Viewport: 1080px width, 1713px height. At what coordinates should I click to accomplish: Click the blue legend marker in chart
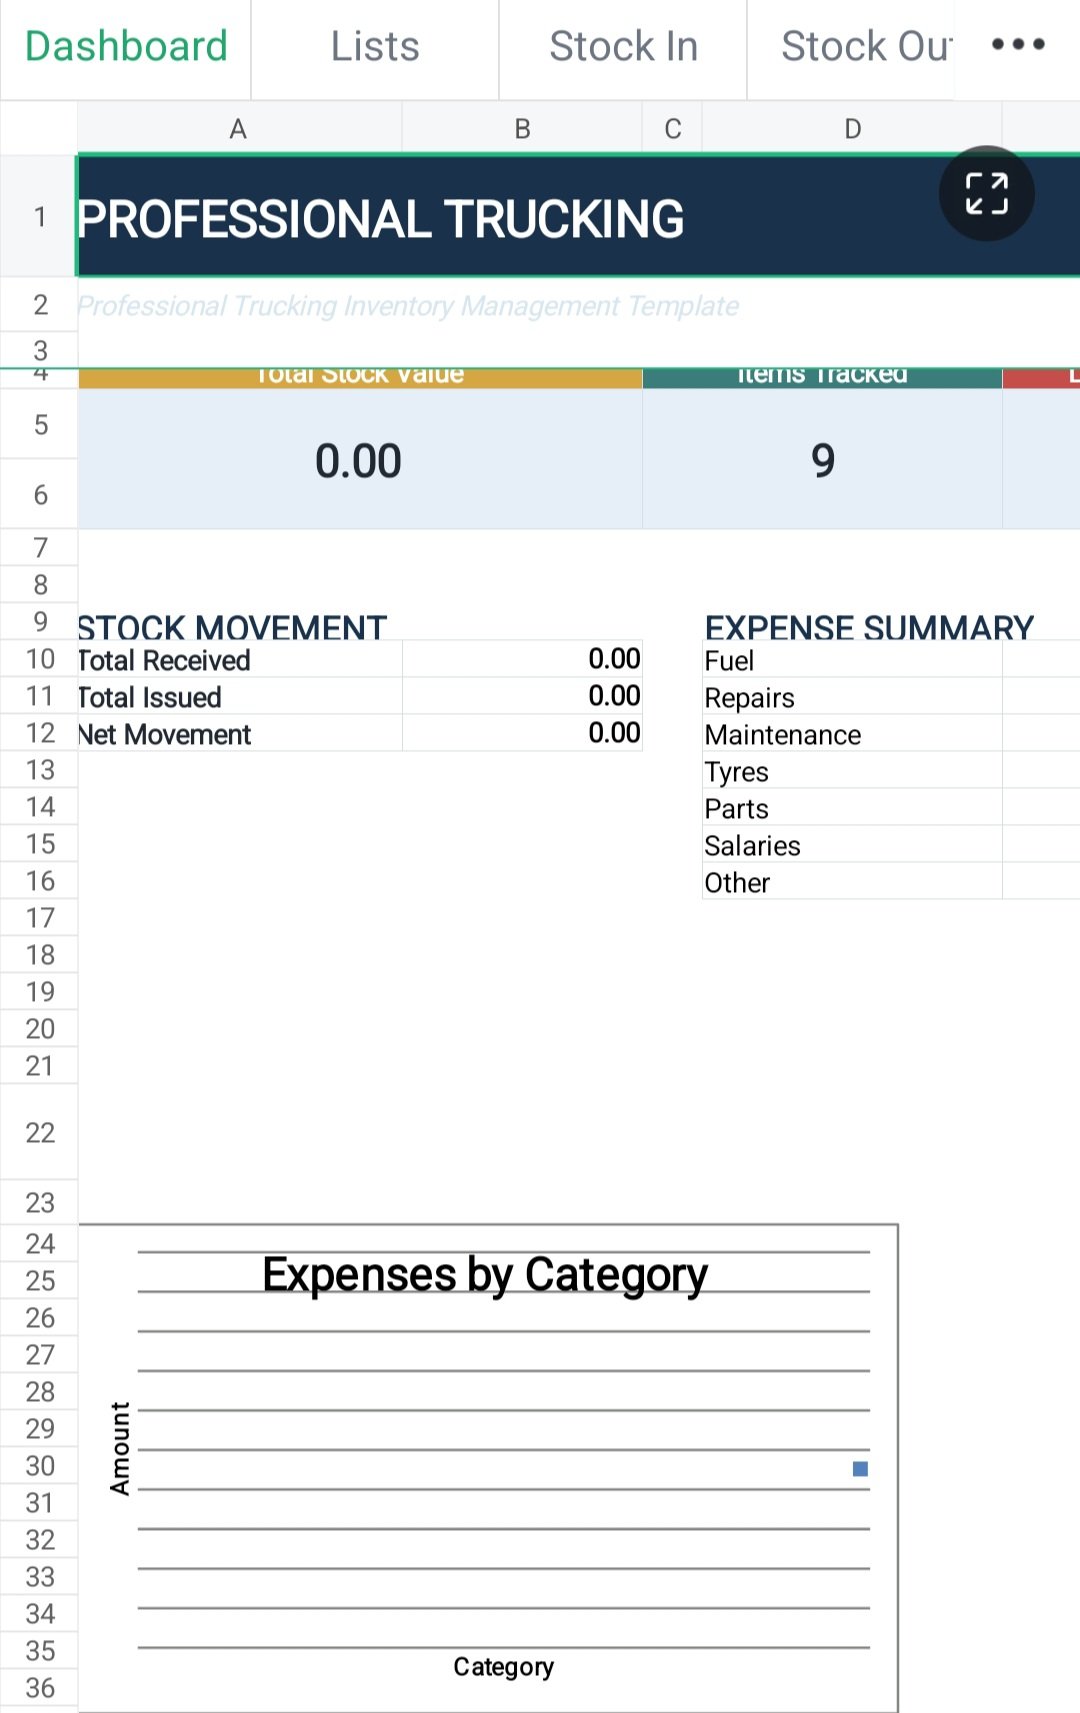click(x=860, y=1469)
